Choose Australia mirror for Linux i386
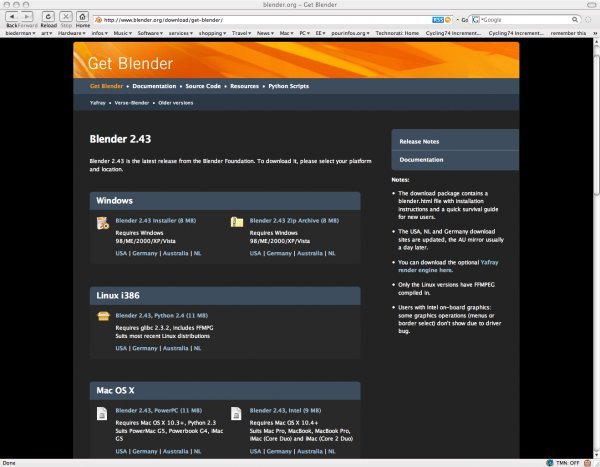 tap(175, 348)
